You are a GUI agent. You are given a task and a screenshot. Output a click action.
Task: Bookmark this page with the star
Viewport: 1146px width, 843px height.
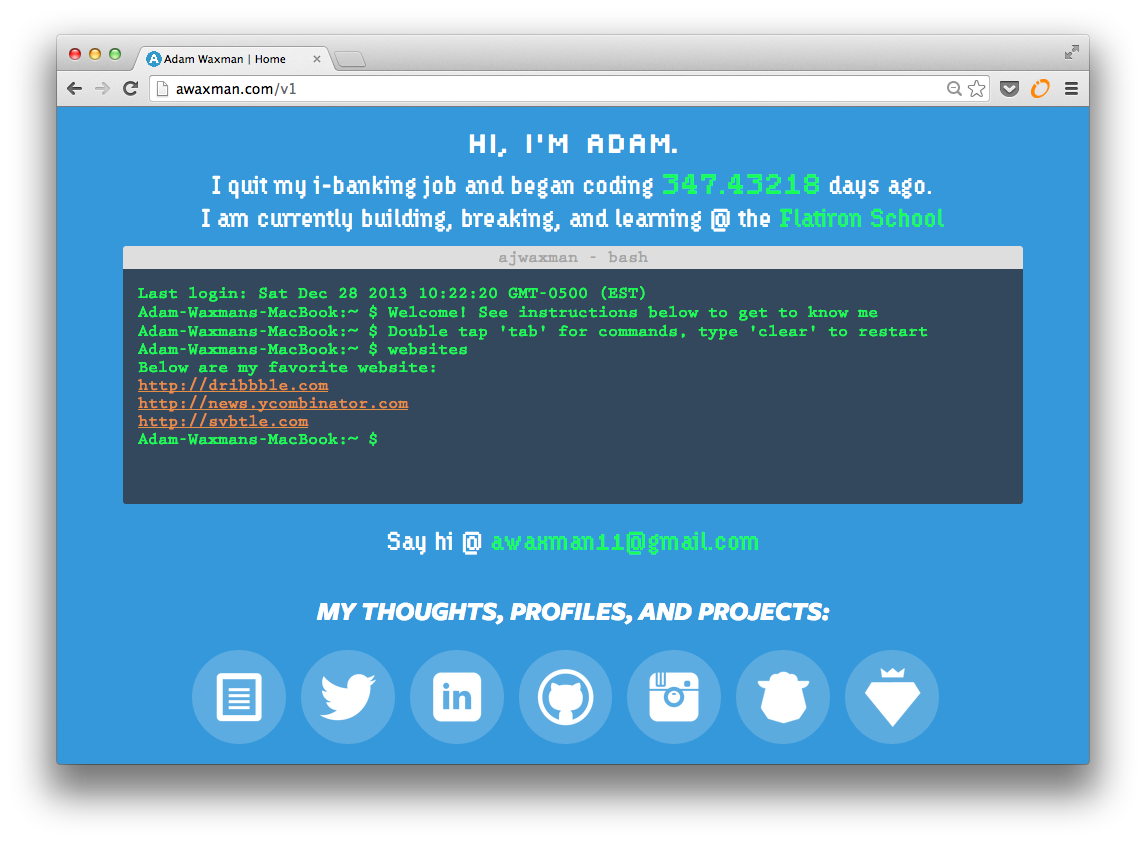976,88
